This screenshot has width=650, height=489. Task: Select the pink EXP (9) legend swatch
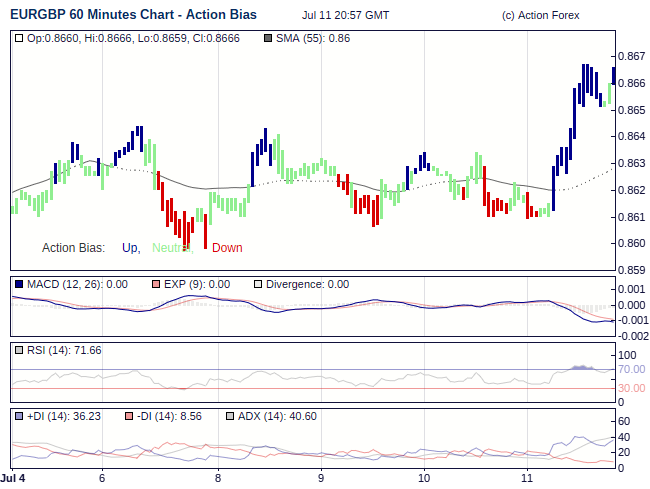156,284
